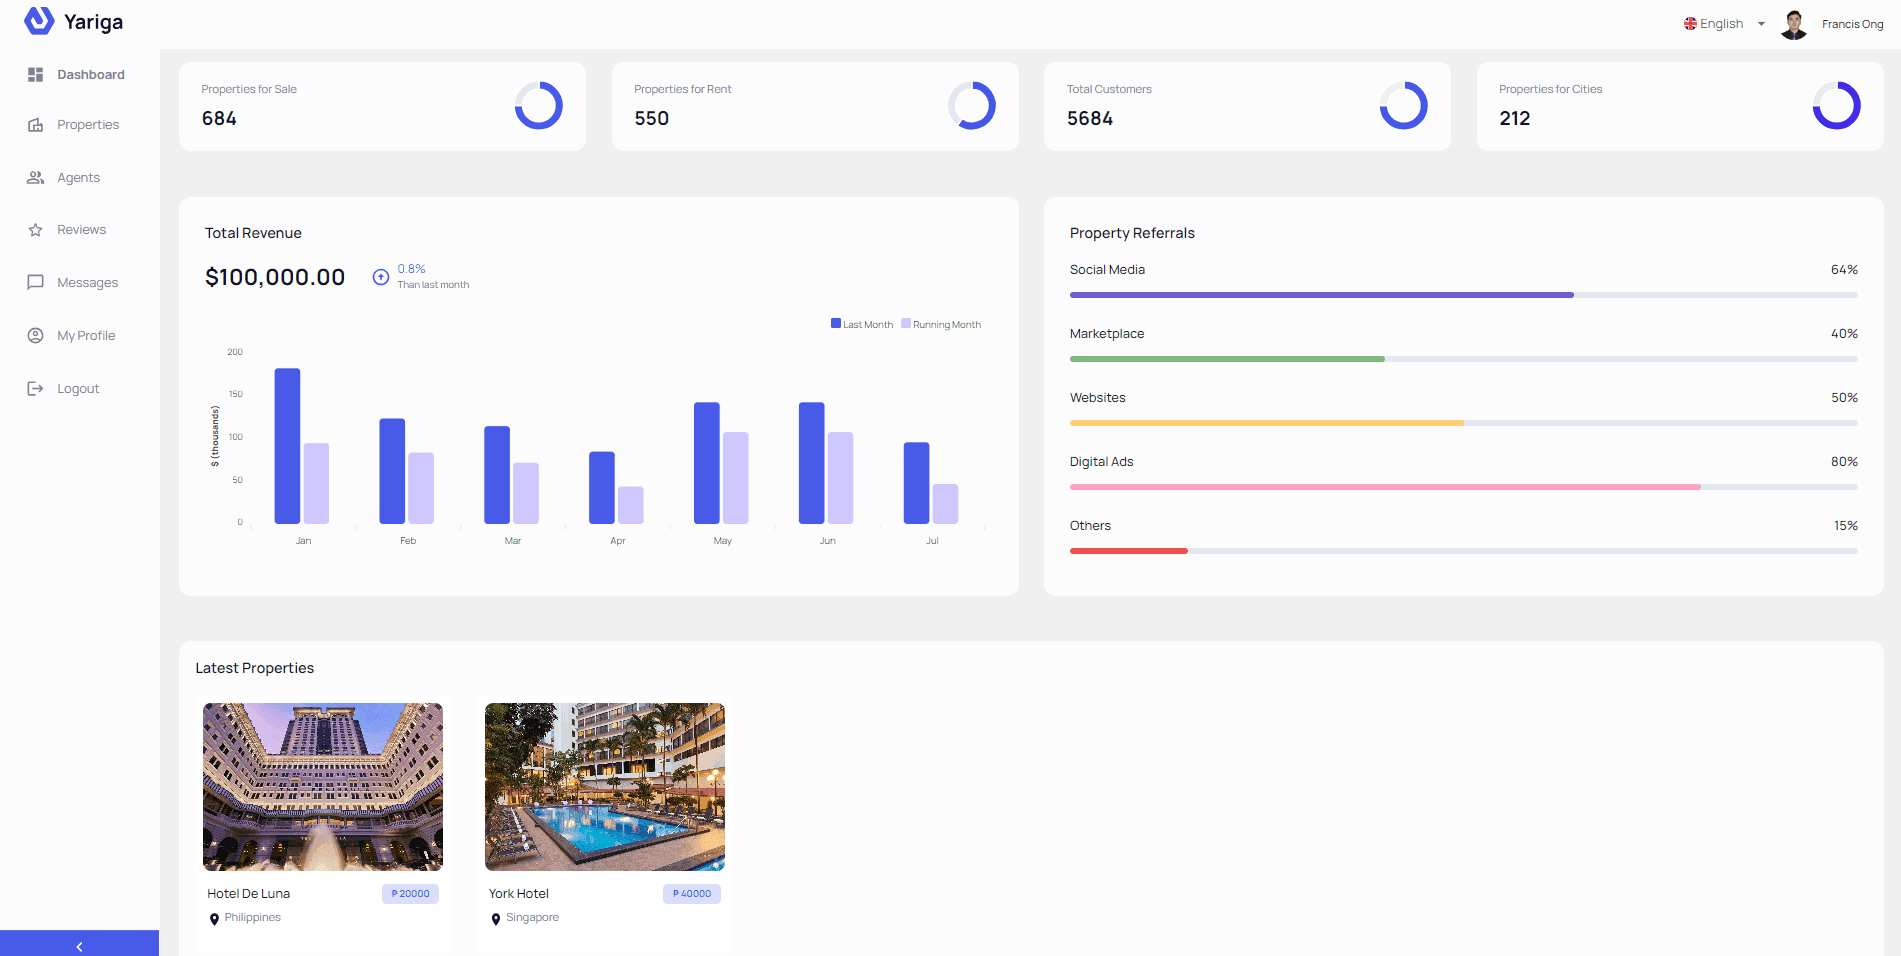Click the York Hotel title
The image size is (1901, 956).
coord(519,894)
